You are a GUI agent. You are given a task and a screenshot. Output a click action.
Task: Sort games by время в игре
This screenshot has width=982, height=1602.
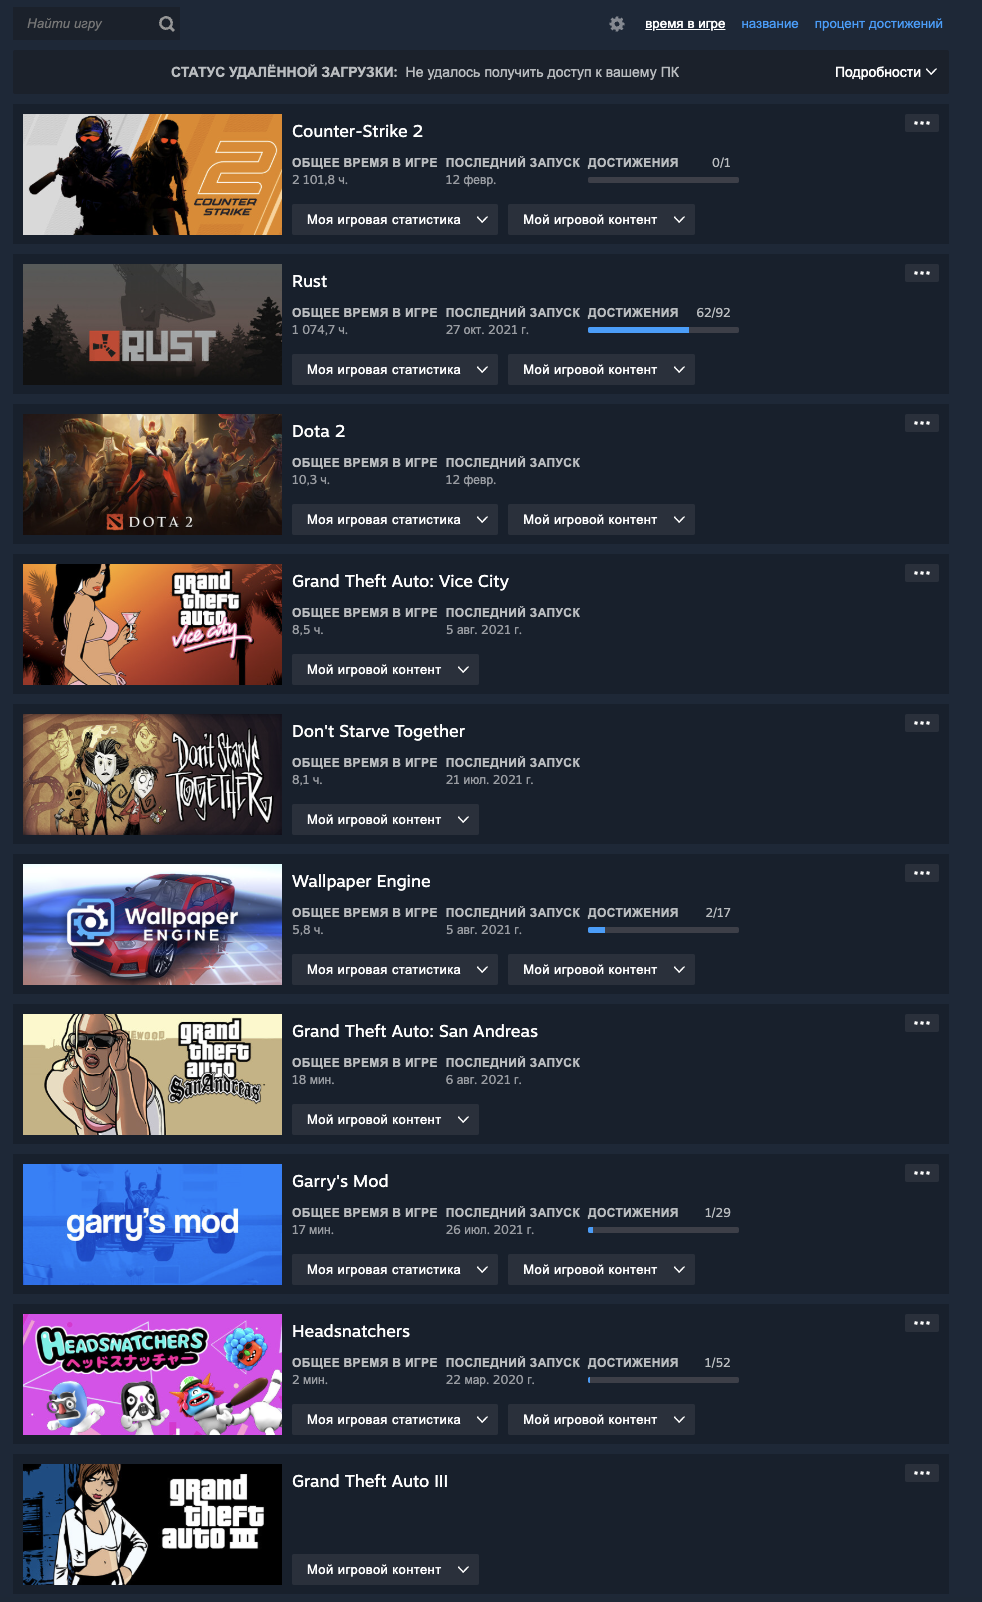(685, 24)
